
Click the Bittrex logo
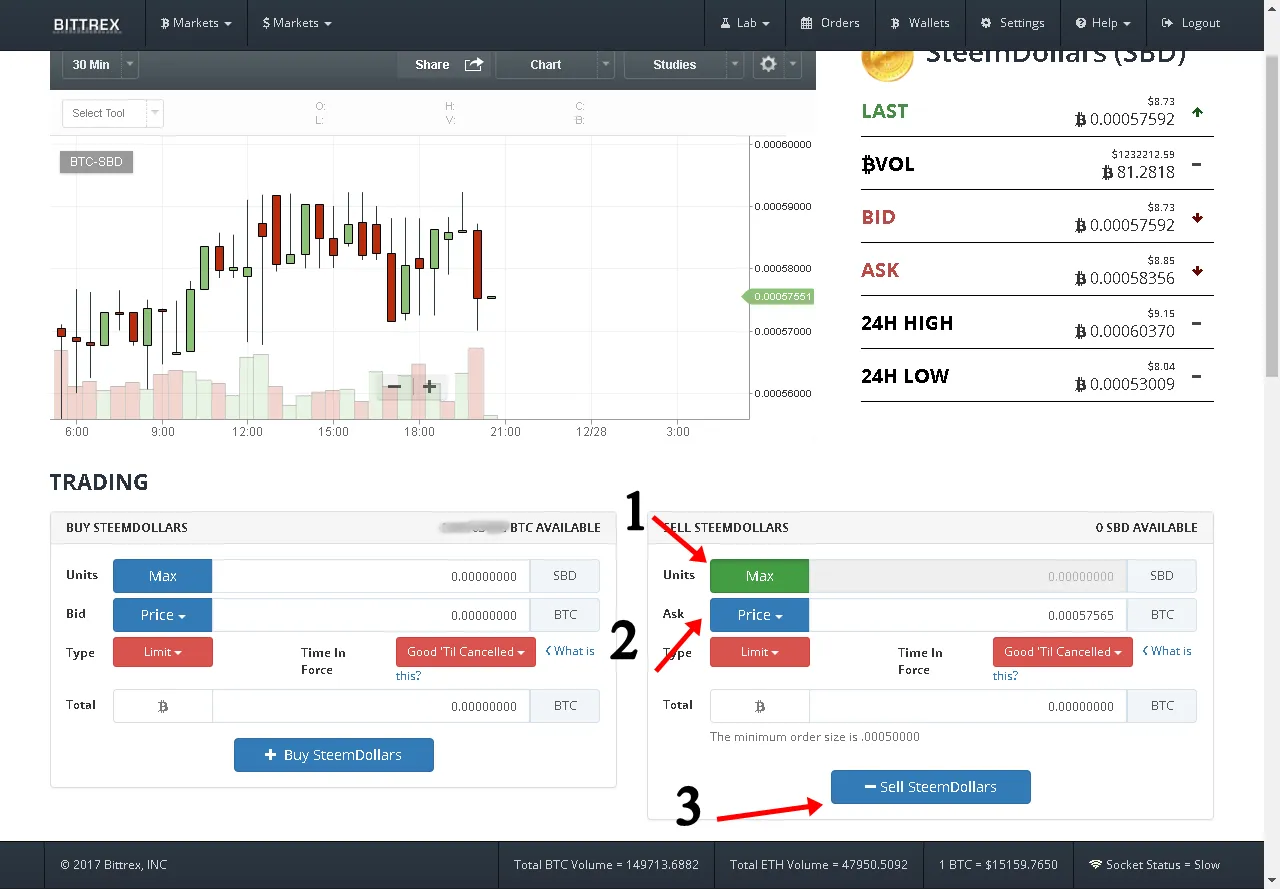(x=88, y=23)
